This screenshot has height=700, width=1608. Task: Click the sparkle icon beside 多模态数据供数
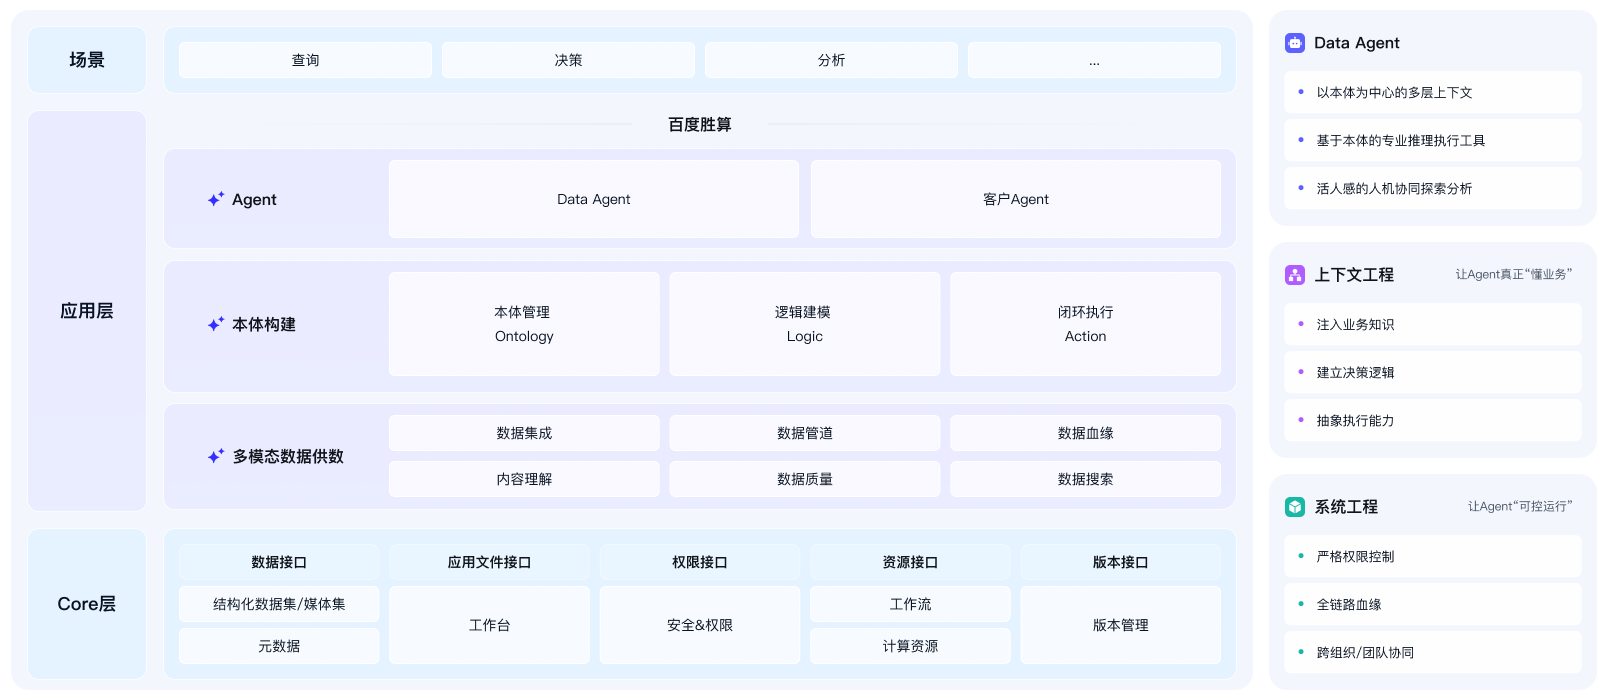216,456
